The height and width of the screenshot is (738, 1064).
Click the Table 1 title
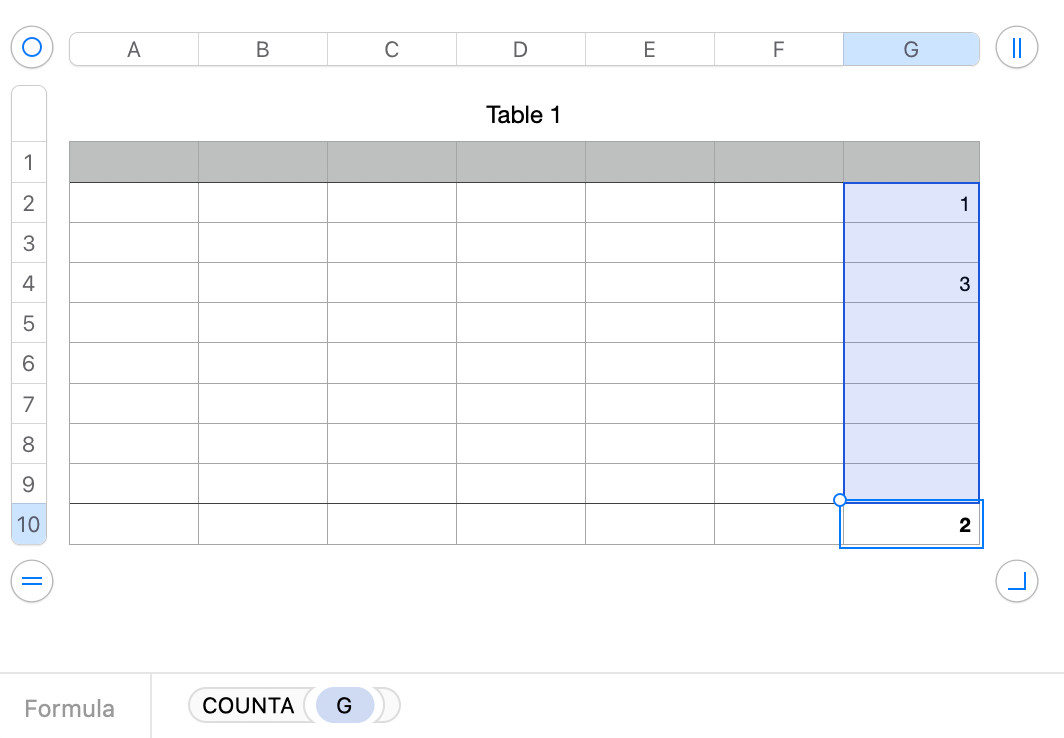pos(523,115)
